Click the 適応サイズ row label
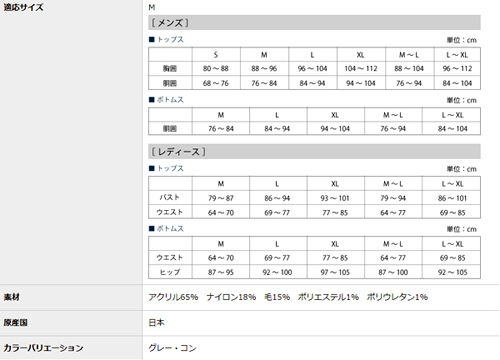Screen dimensions: 500x360 (x=23, y=7)
